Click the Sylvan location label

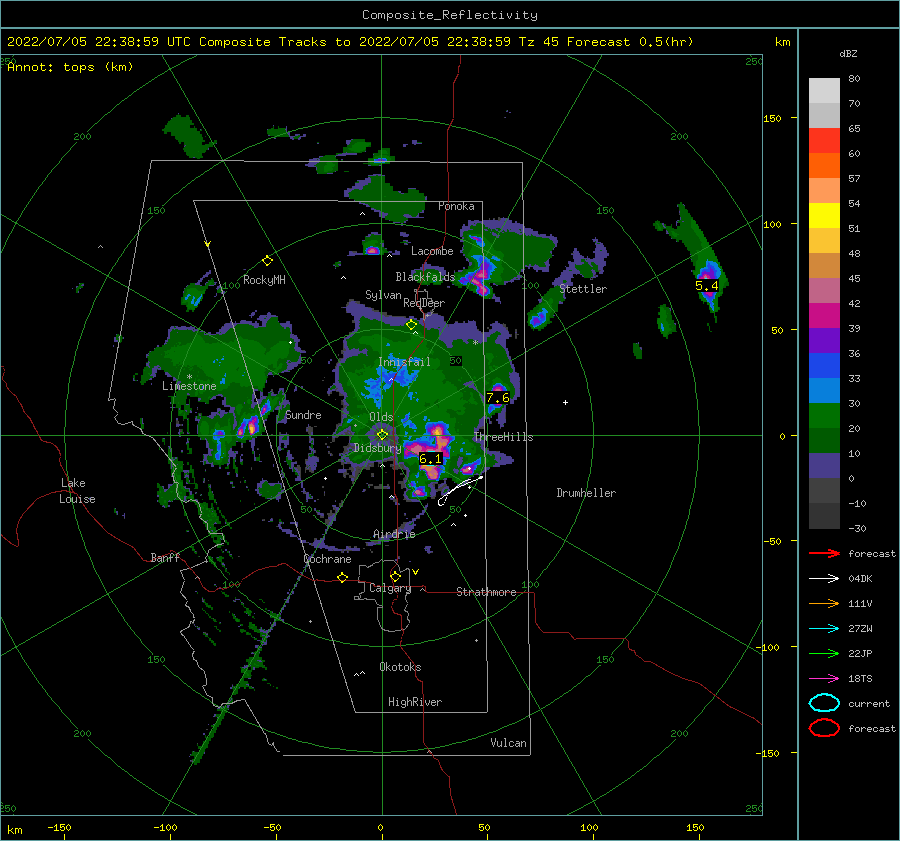click(x=383, y=295)
